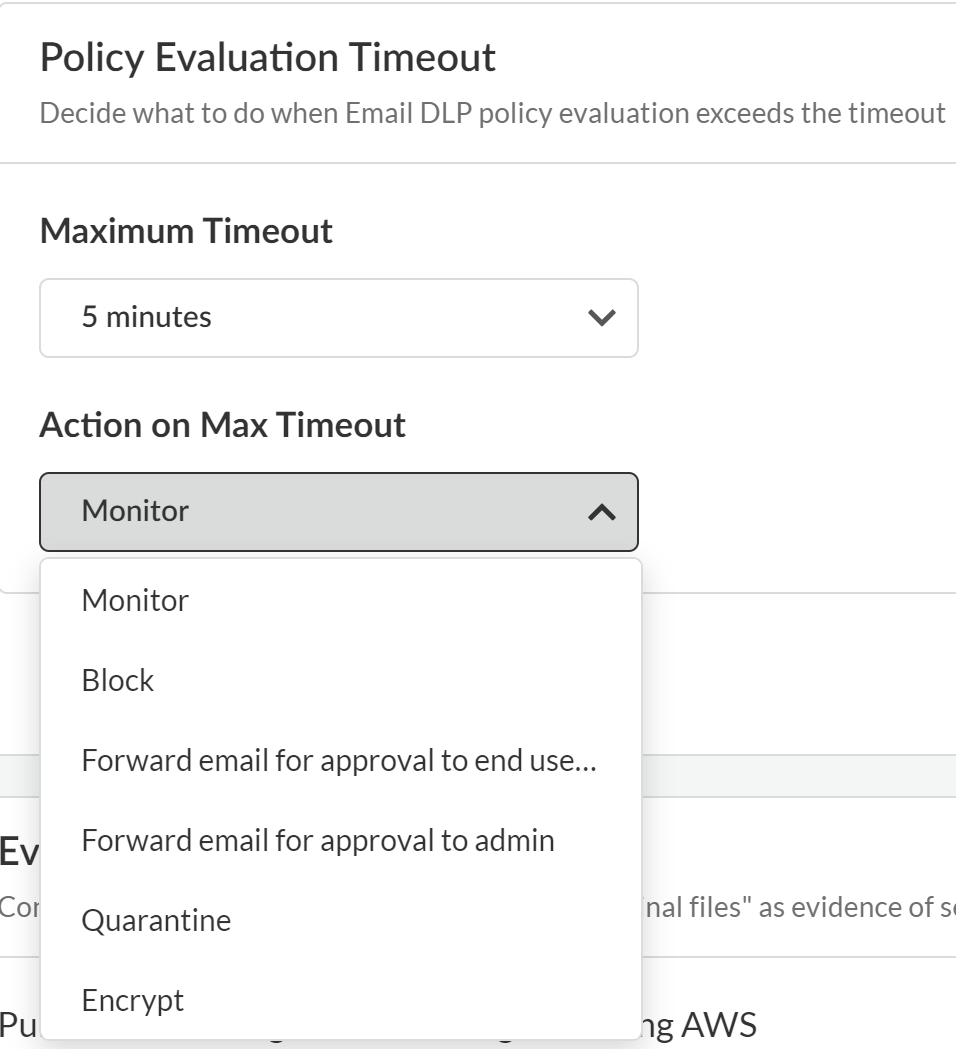Click the chevron-down arrow on Maximum Timeout
The image size is (956, 1049).
click(x=601, y=318)
